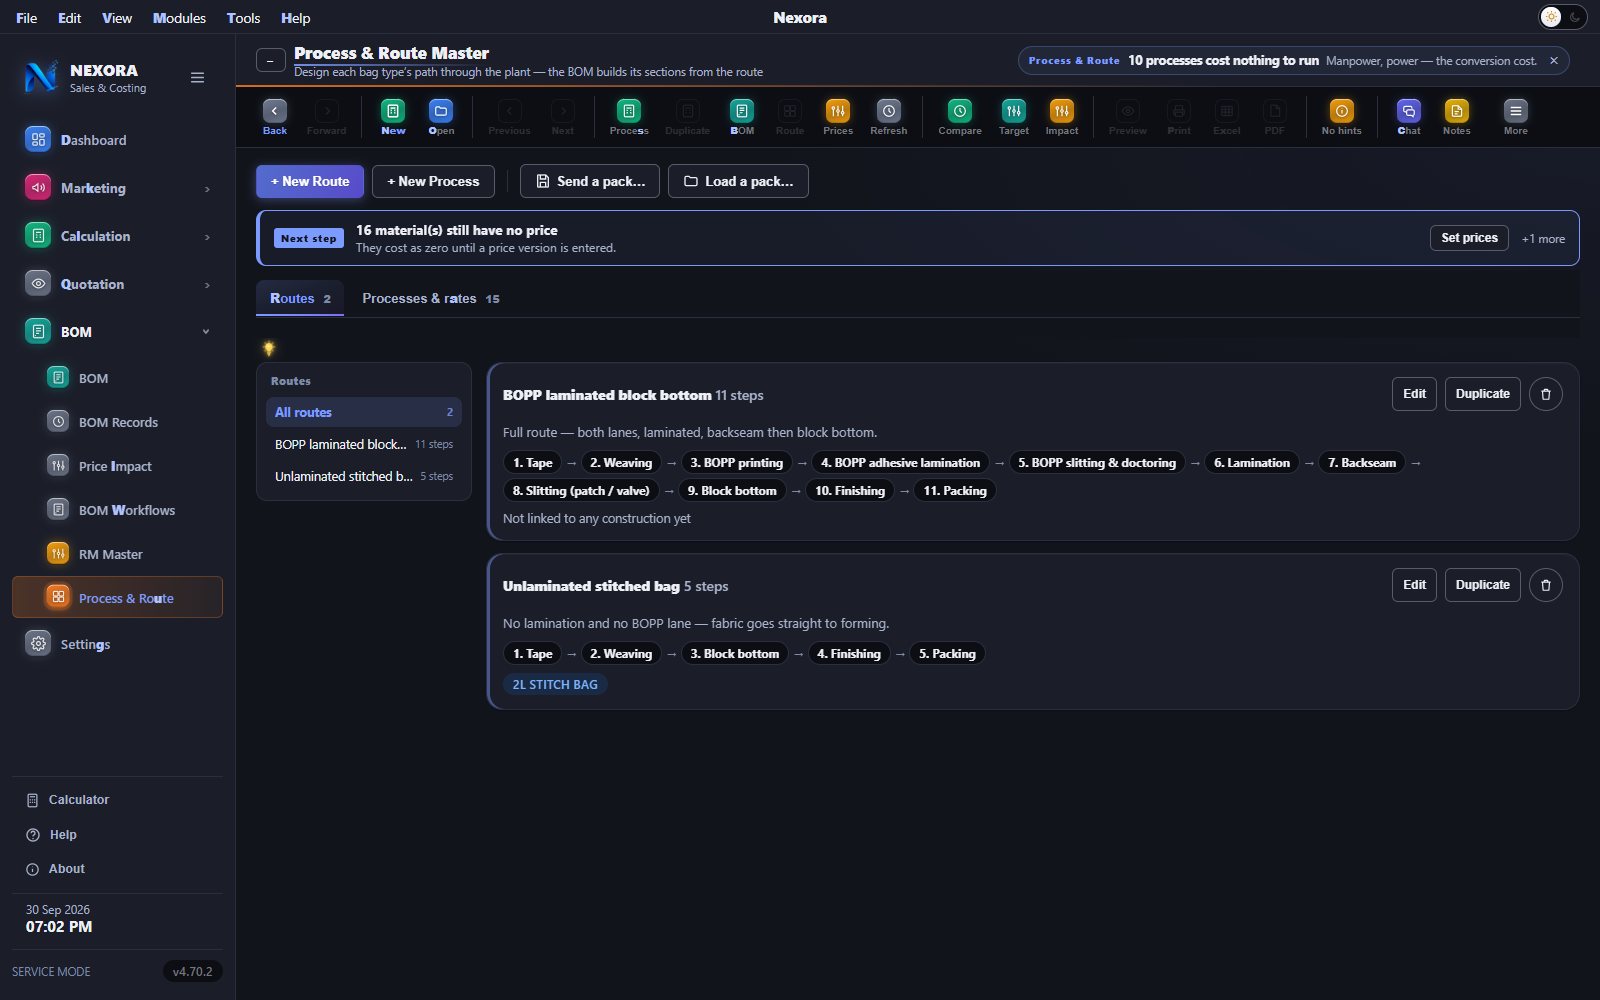Screen dimensions: 1600x1000
Task: Switch to the Processes & rates tab
Action: tap(430, 298)
